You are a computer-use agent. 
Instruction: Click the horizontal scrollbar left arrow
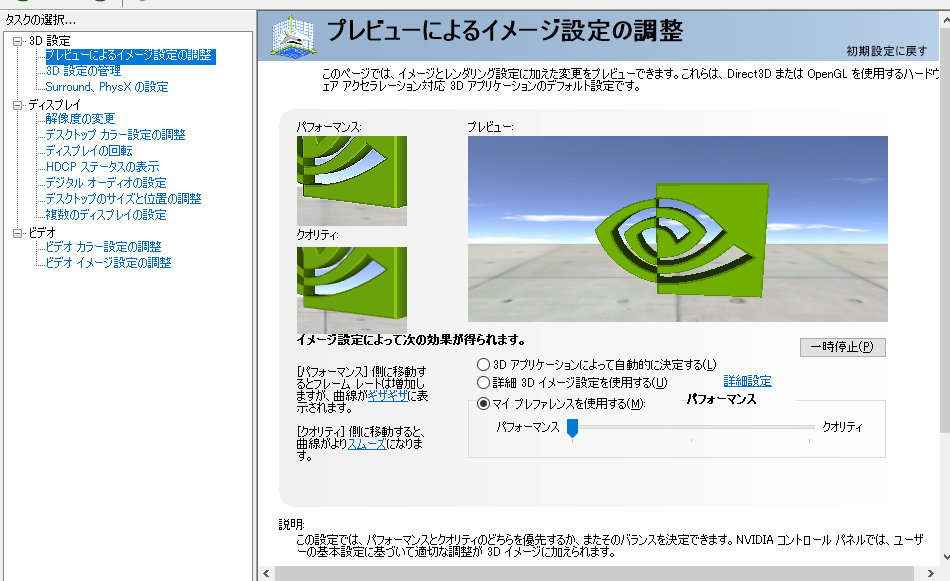pos(267,574)
